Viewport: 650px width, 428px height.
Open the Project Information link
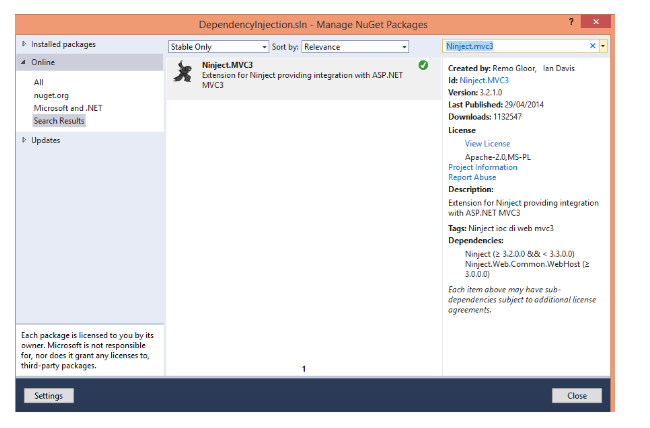(483, 167)
